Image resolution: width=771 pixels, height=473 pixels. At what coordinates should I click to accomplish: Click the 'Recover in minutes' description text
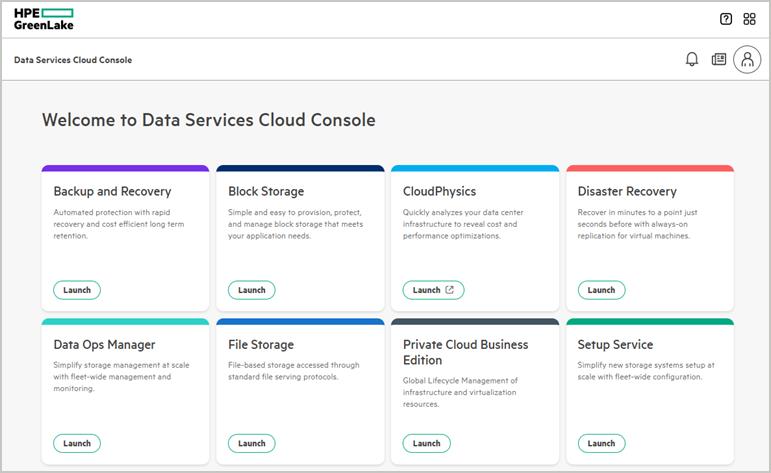[637, 224]
